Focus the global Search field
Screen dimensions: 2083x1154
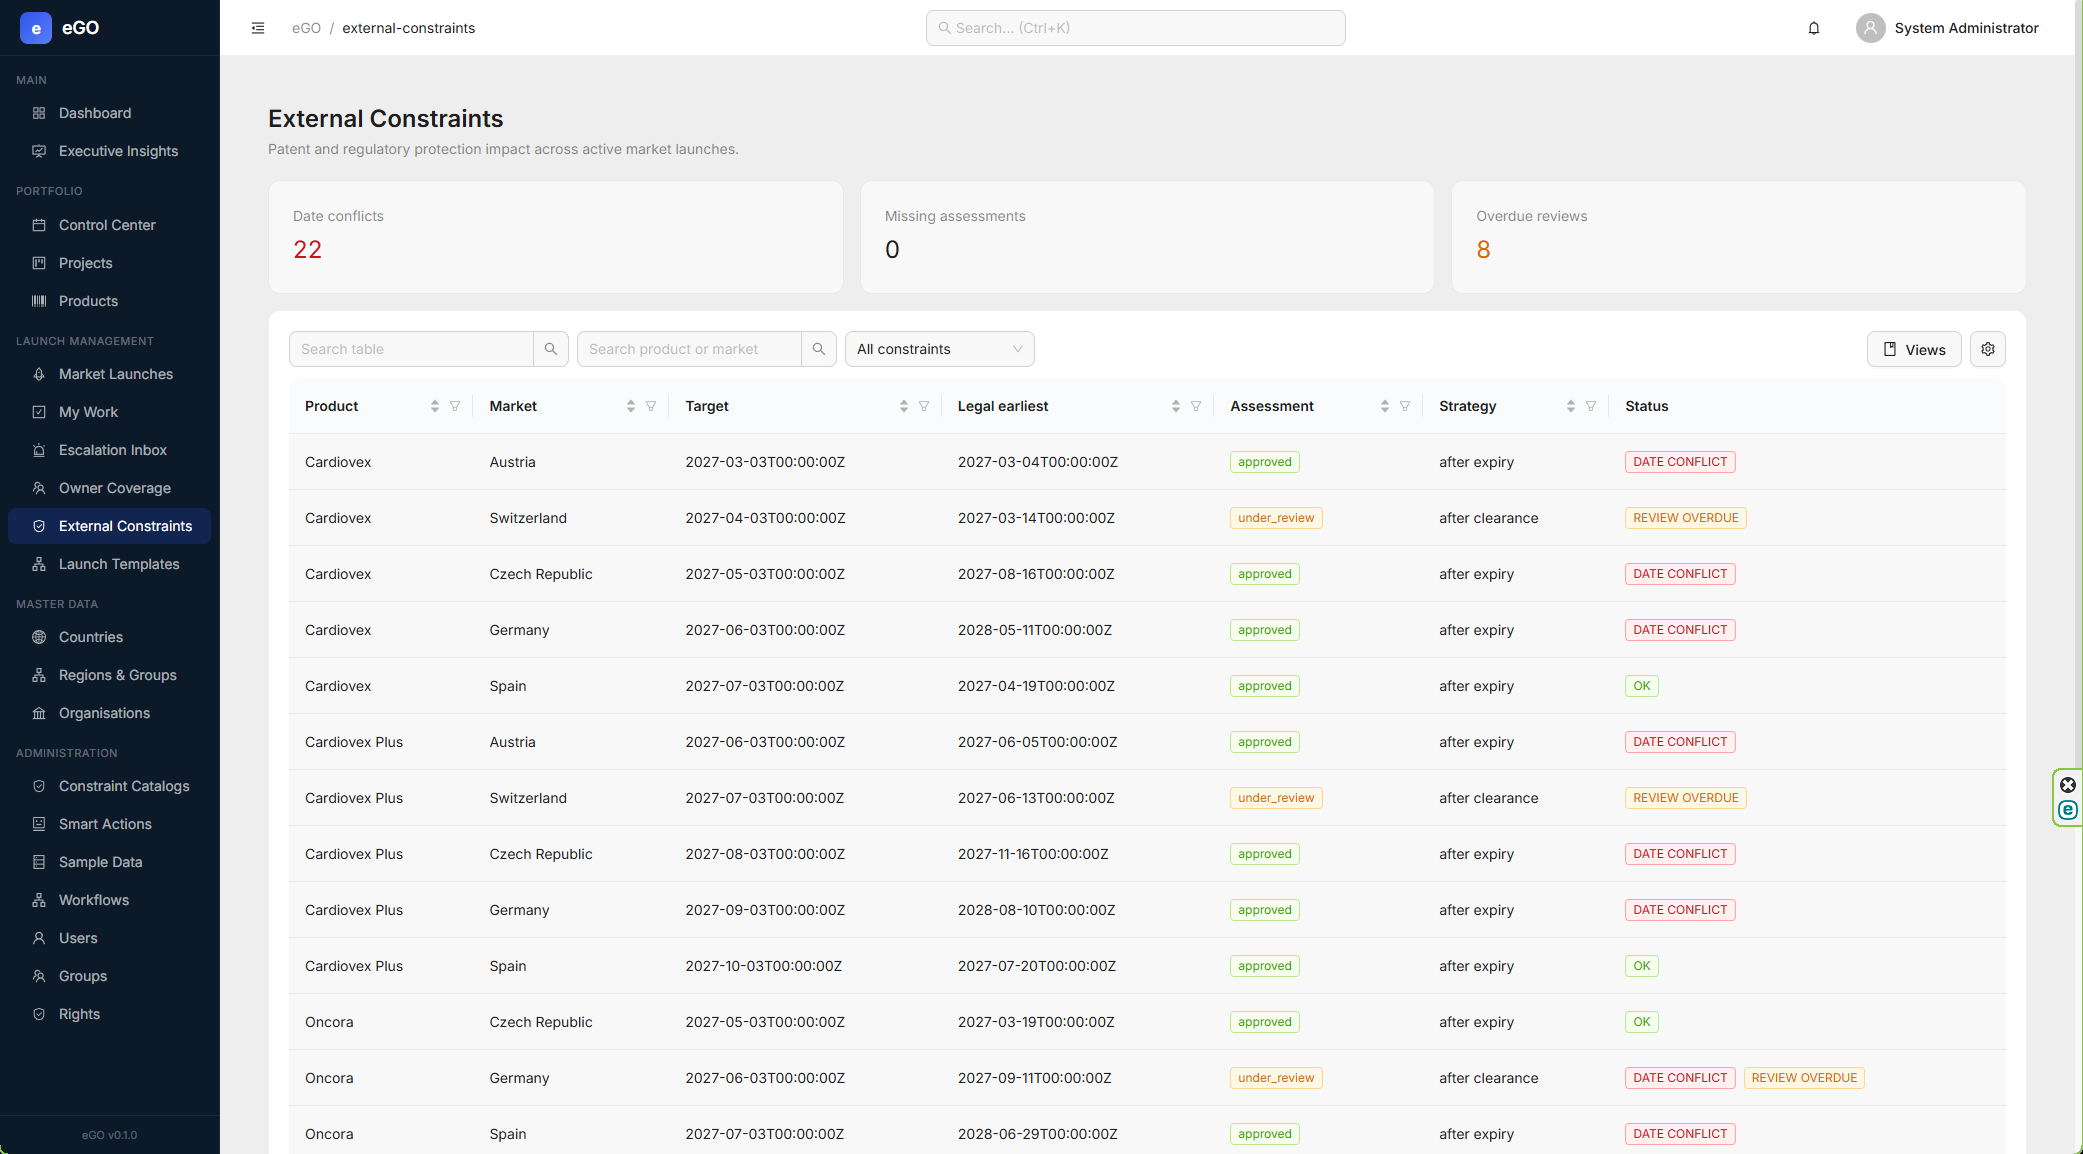click(x=1135, y=28)
